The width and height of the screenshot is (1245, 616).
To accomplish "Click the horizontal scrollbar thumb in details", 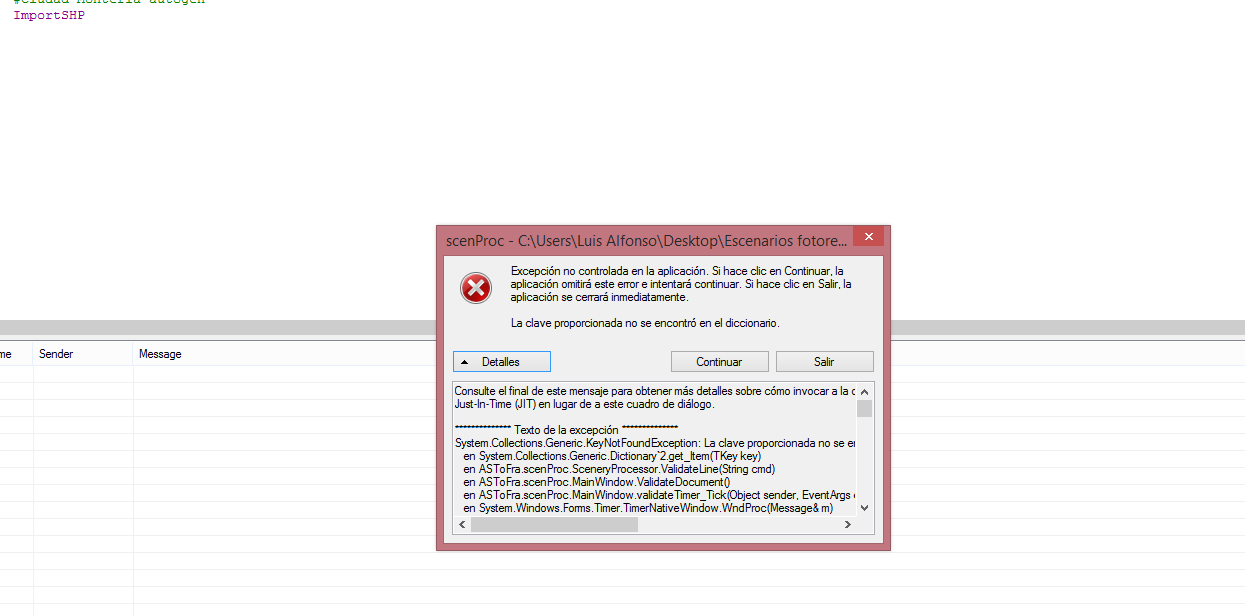I will click(x=554, y=524).
